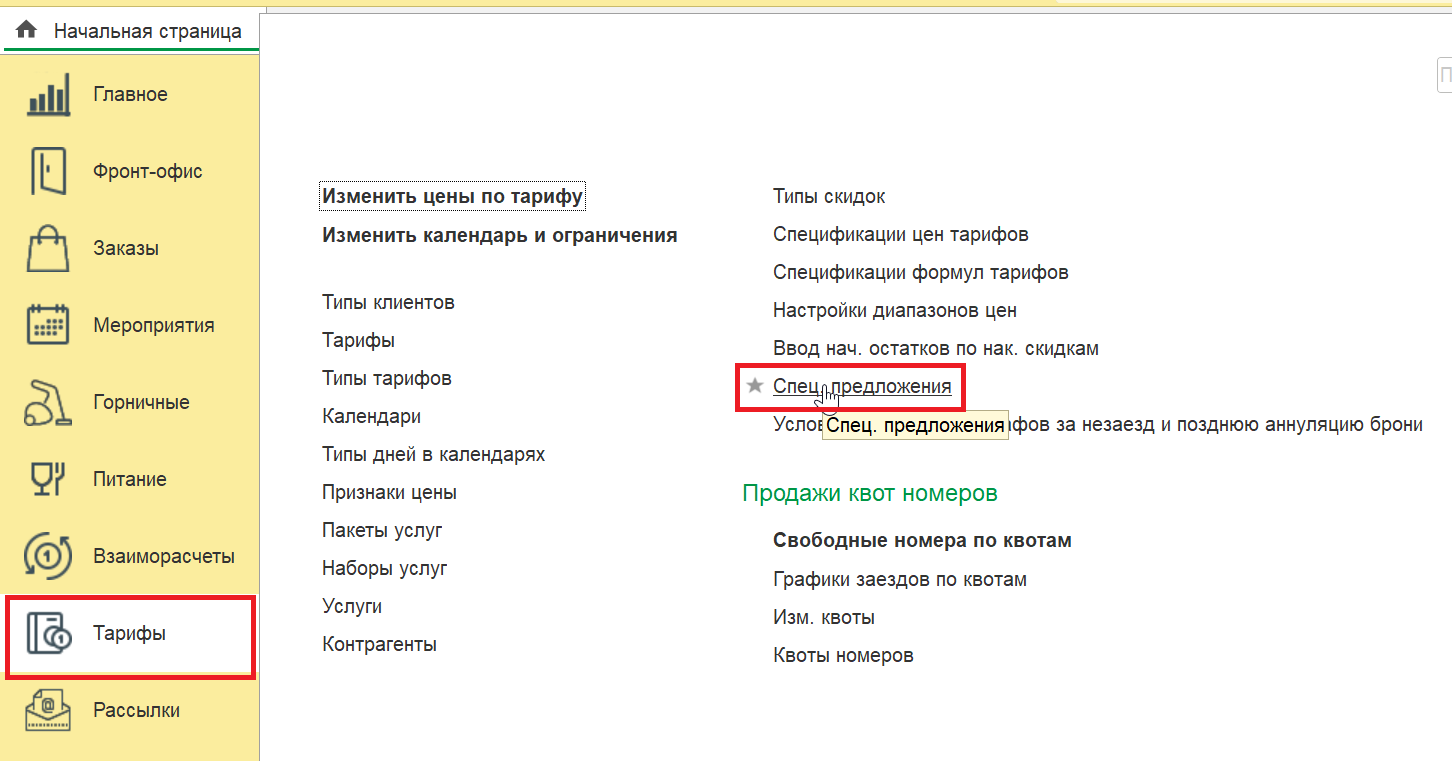Open the Квоты номеров link

click(843, 655)
